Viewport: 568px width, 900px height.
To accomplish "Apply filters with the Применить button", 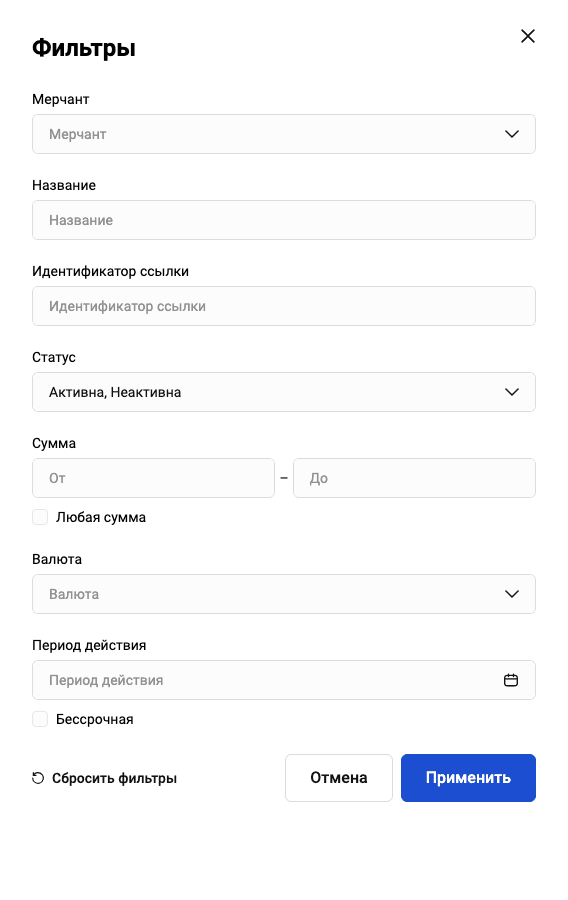I will coord(468,778).
